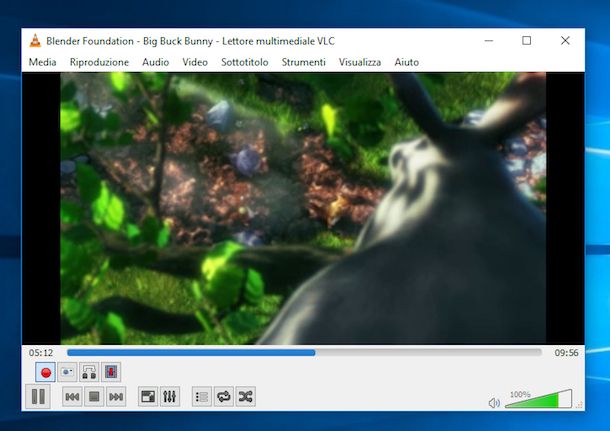This screenshot has width=610, height=431.
Task: Toggle the loop repeat mode
Action: click(x=224, y=396)
